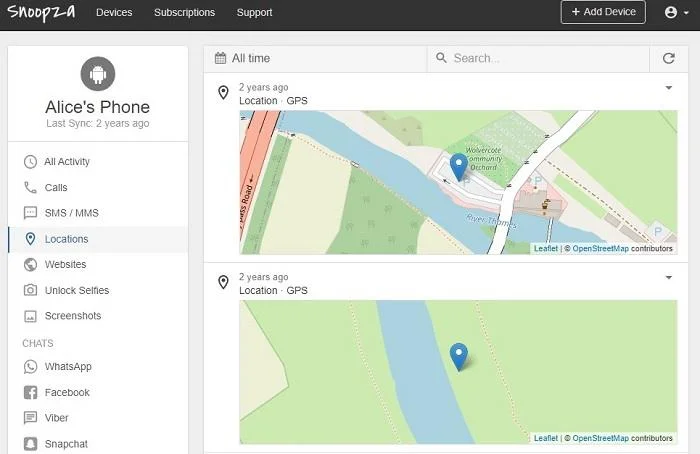Click the Add Device button
The height and width of the screenshot is (454, 700).
point(603,12)
